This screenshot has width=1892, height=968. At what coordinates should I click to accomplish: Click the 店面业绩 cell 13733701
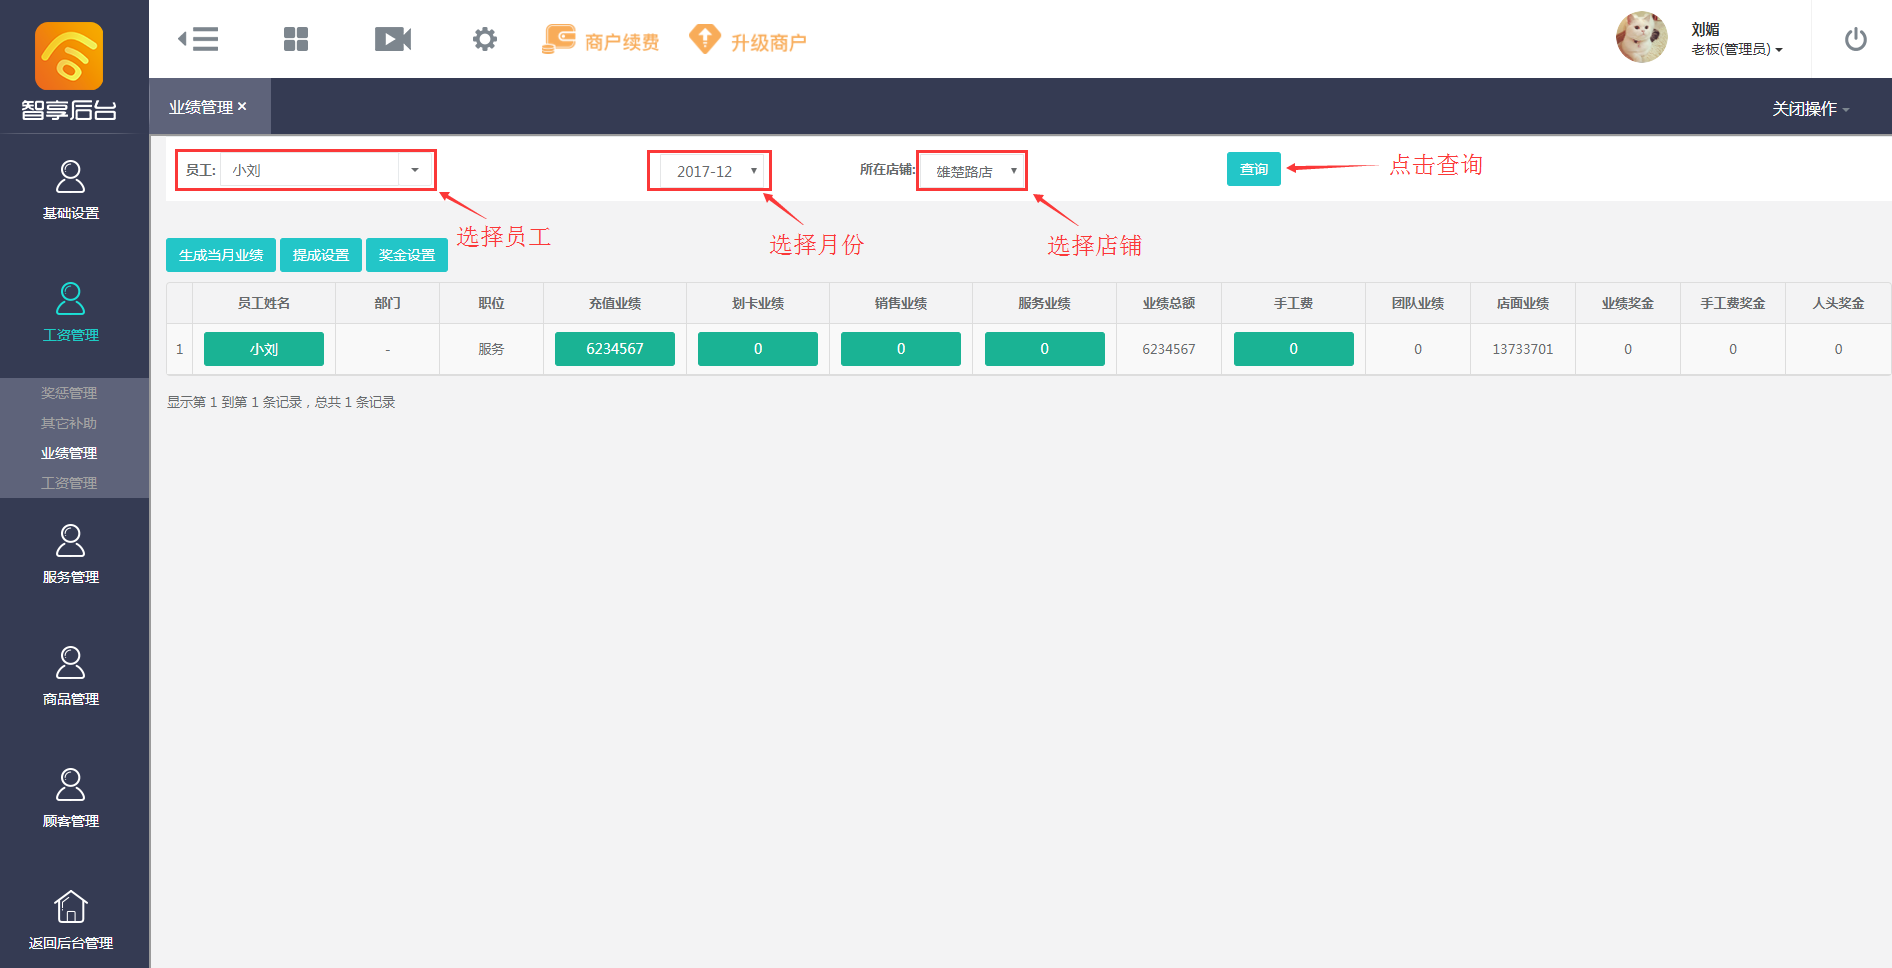pyautogui.click(x=1523, y=349)
